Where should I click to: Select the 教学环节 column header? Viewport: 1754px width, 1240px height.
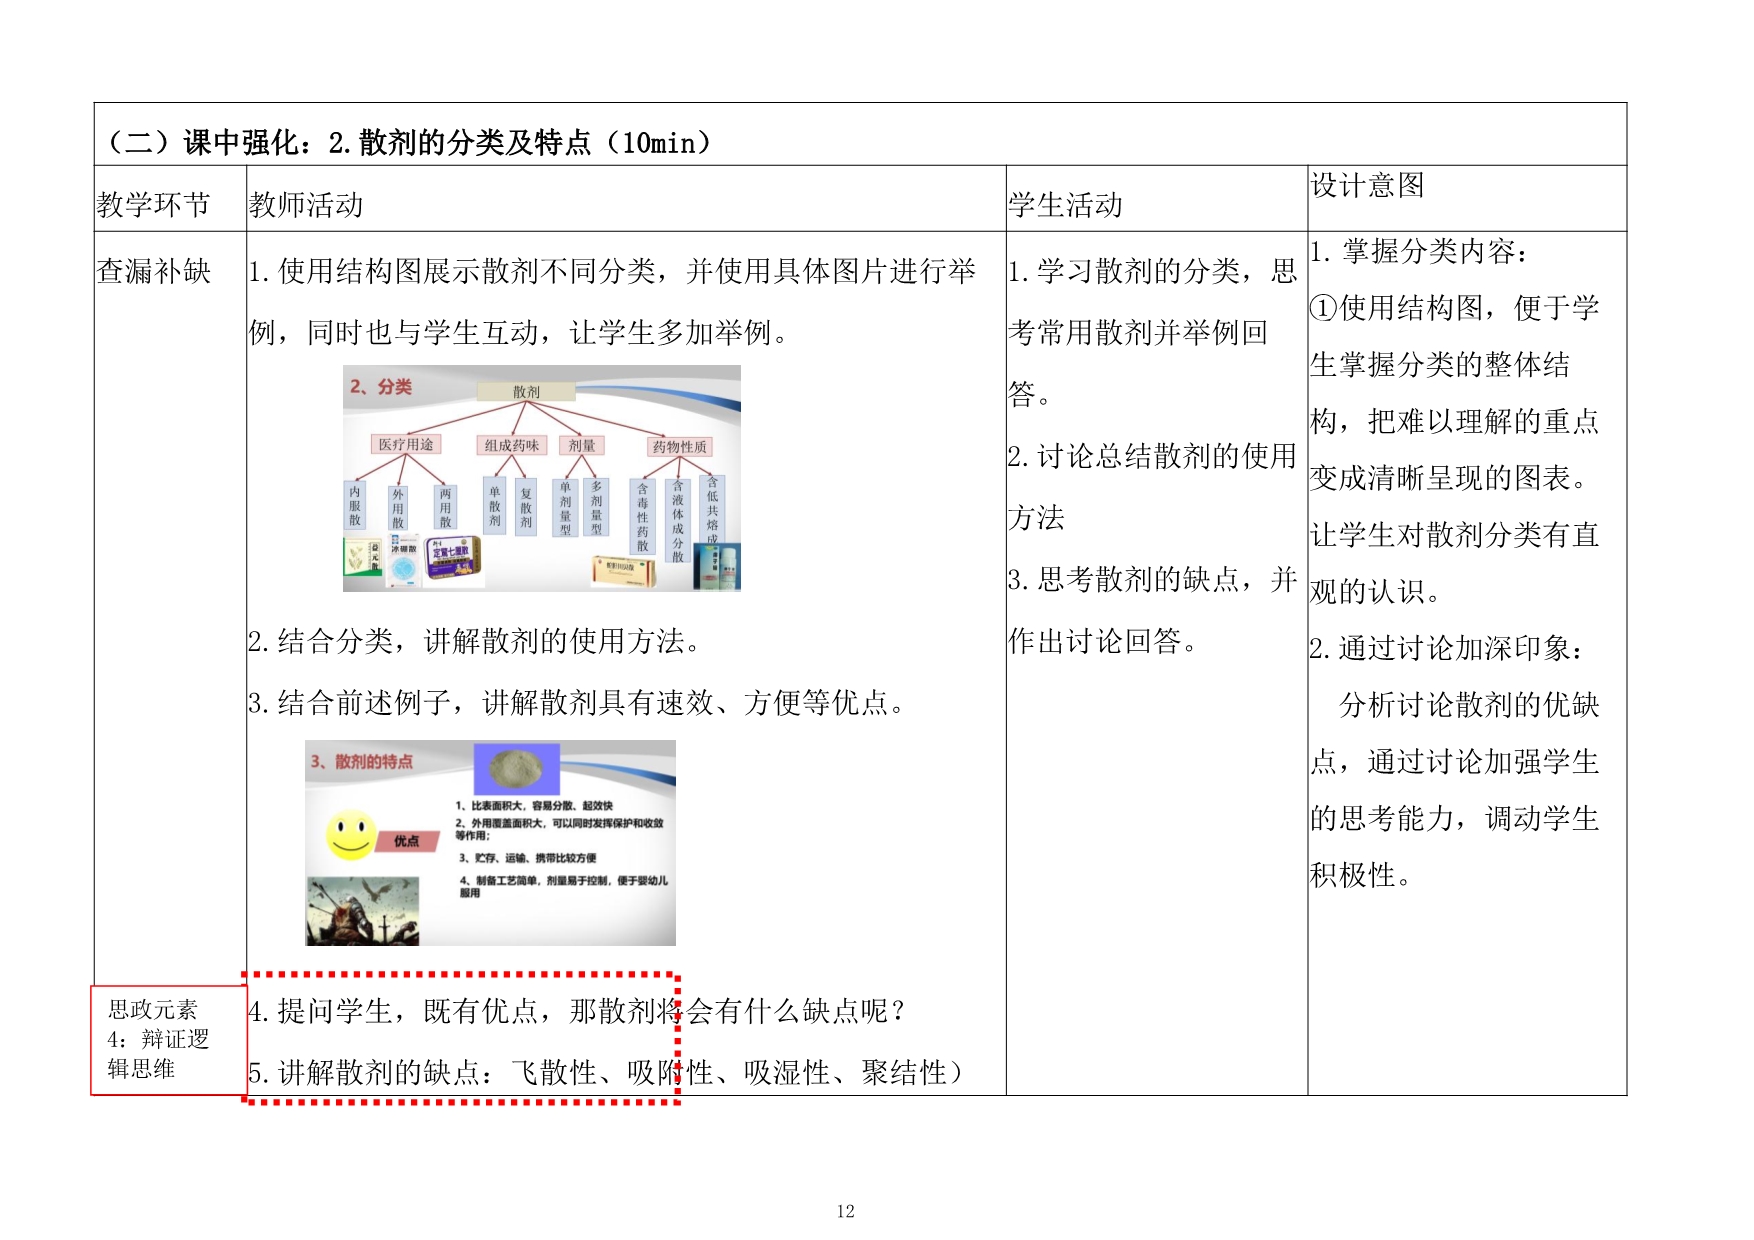point(154,205)
